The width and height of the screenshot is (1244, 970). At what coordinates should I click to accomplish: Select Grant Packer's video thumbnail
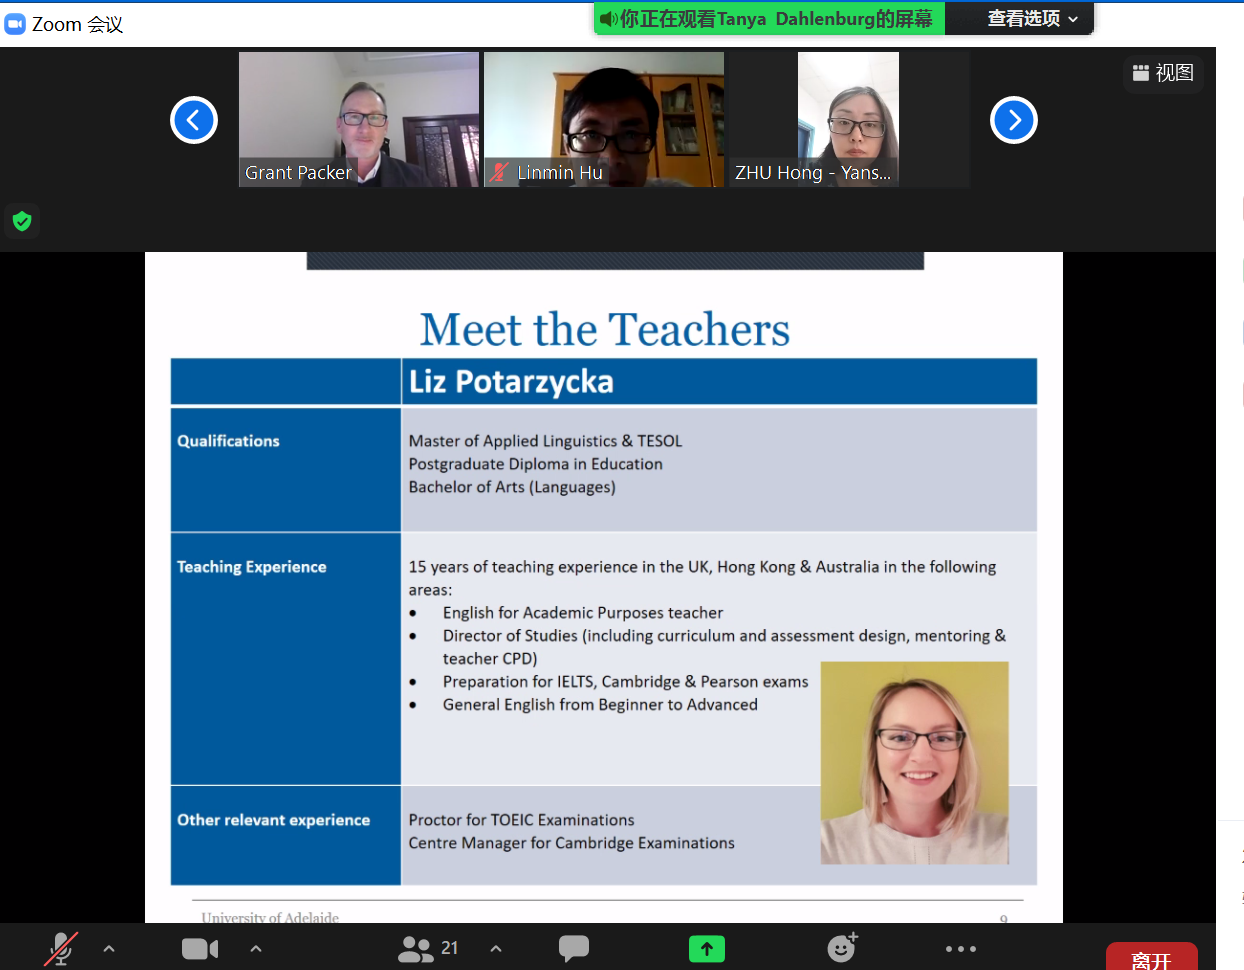(x=359, y=119)
